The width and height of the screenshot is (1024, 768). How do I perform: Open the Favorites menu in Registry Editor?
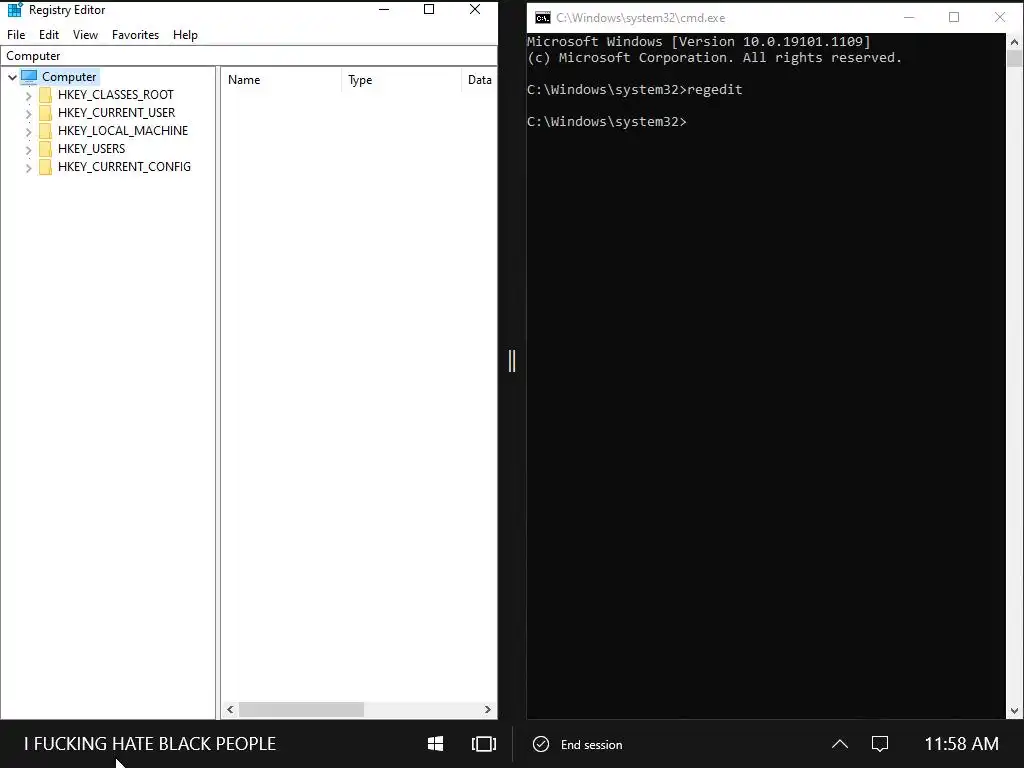[x=135, y=35]
